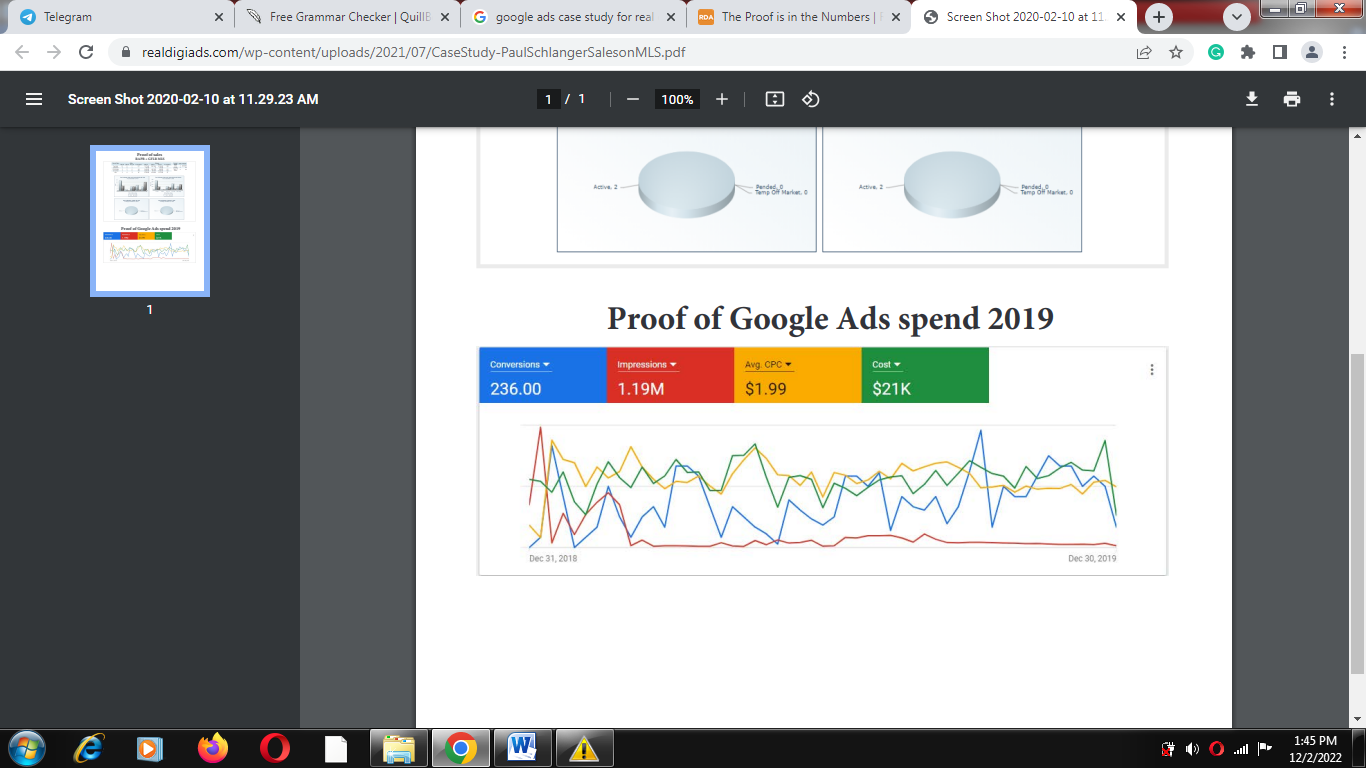Rotate the PDF counterclockwise
Image resolution: width=1366 pixels, height=768 pixels.
[x=811, y=99]
